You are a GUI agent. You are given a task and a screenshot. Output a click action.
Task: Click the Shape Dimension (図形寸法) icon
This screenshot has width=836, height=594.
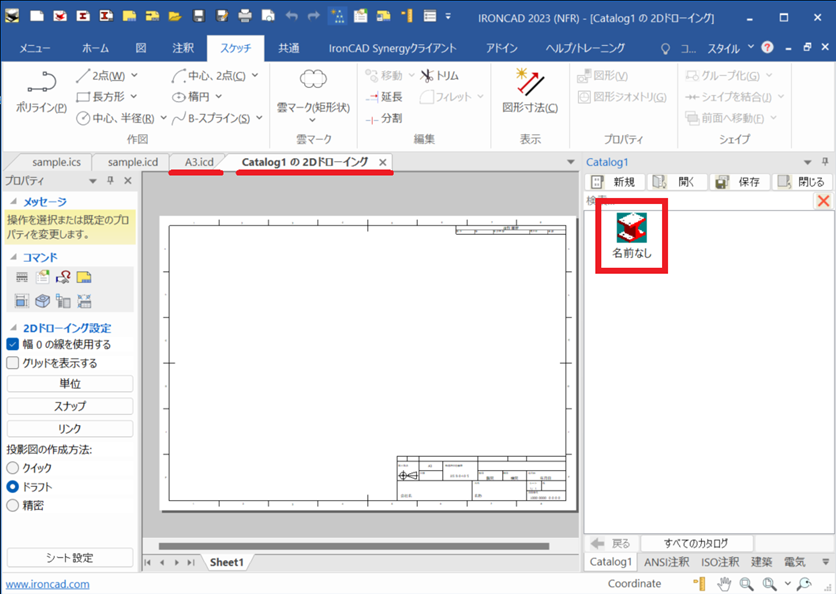pyautogui.click(x=529, y=90)
